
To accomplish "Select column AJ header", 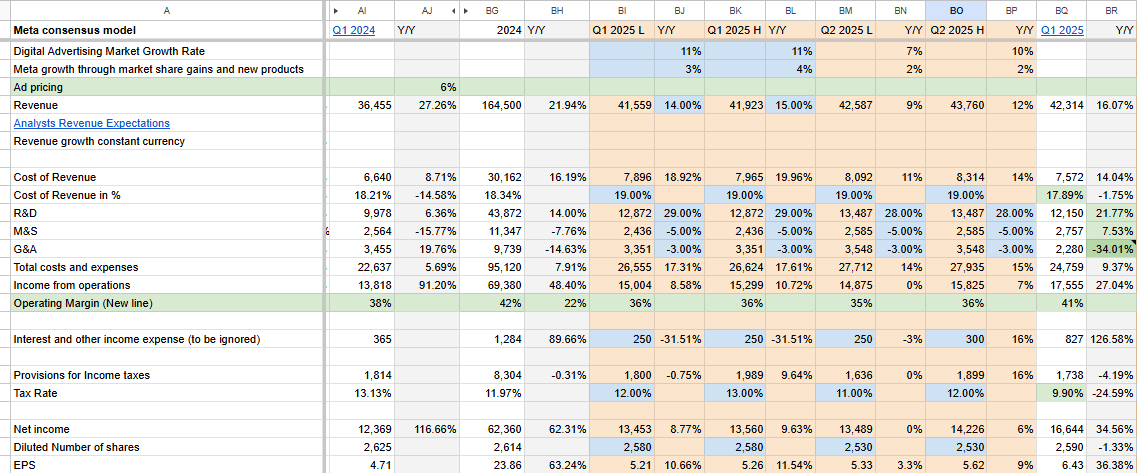I will point(426,11).
